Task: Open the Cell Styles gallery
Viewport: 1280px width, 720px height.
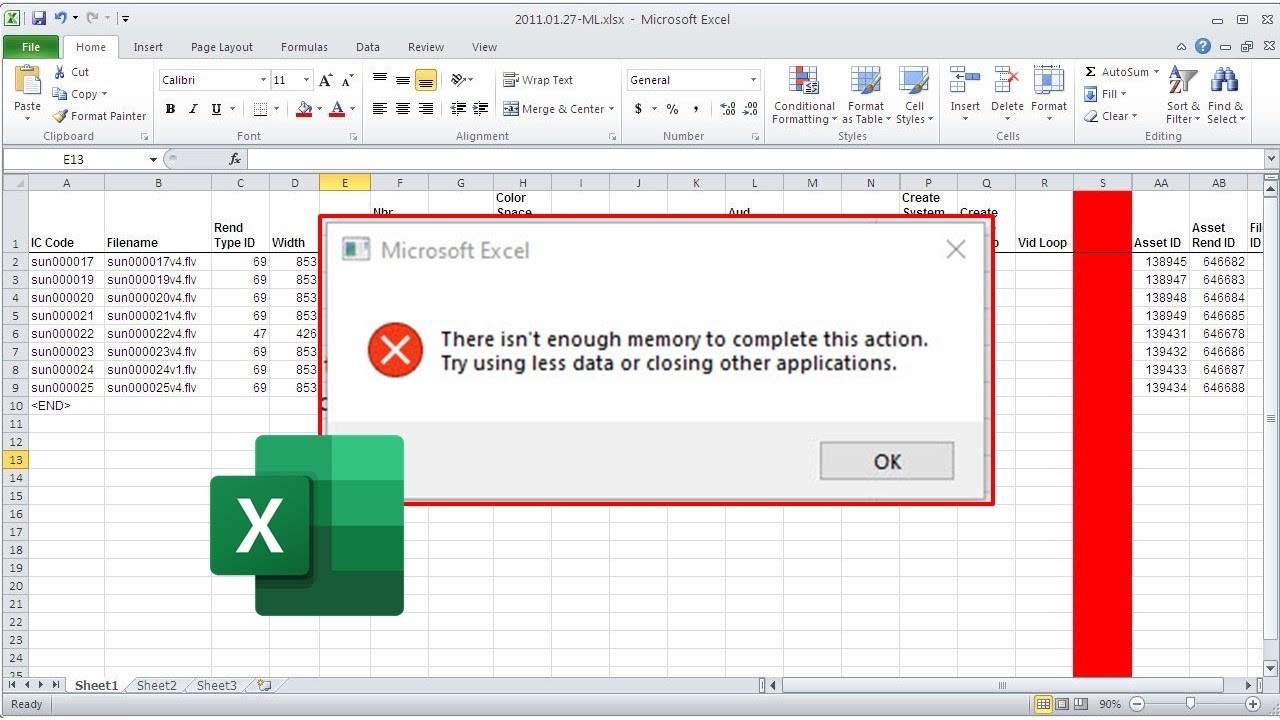Action: click(914, 96)
